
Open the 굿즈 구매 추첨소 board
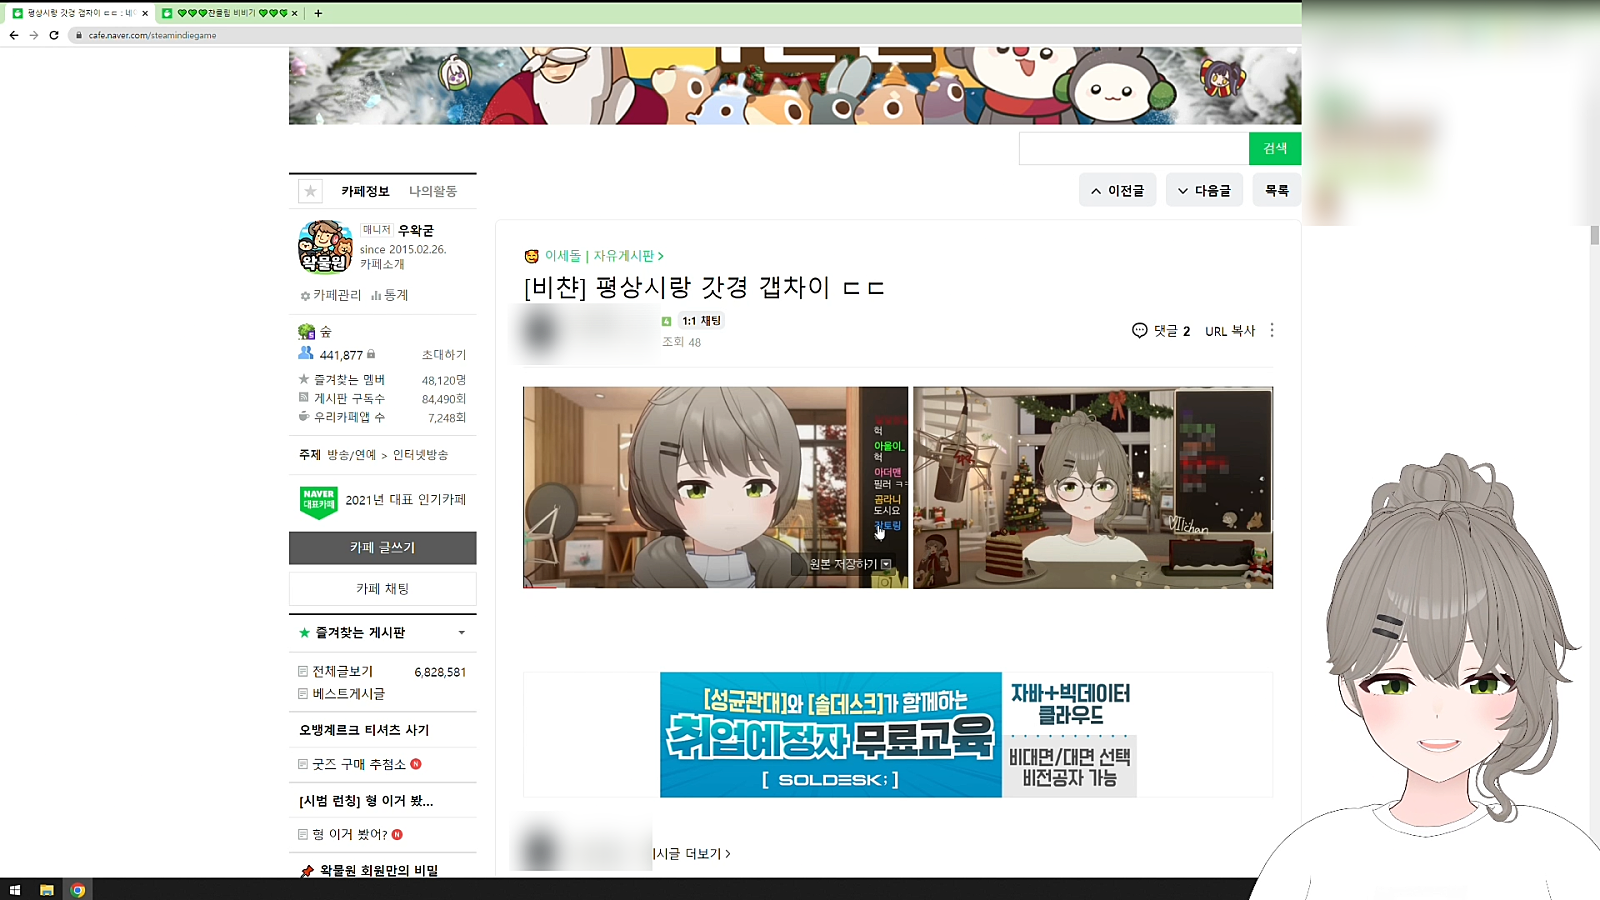pyautogui.click(x=359, y=764)
